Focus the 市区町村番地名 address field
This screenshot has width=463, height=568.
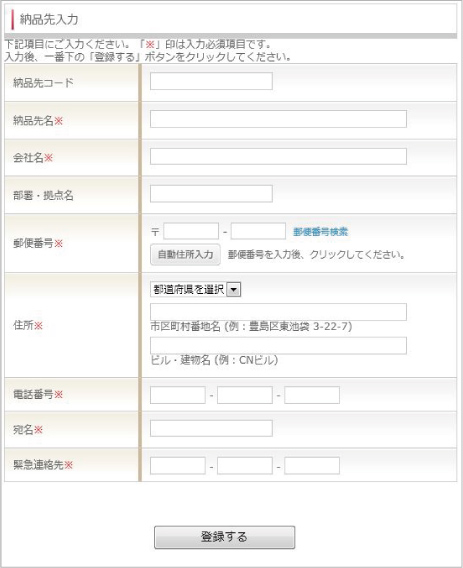click(x=278, y=312)
